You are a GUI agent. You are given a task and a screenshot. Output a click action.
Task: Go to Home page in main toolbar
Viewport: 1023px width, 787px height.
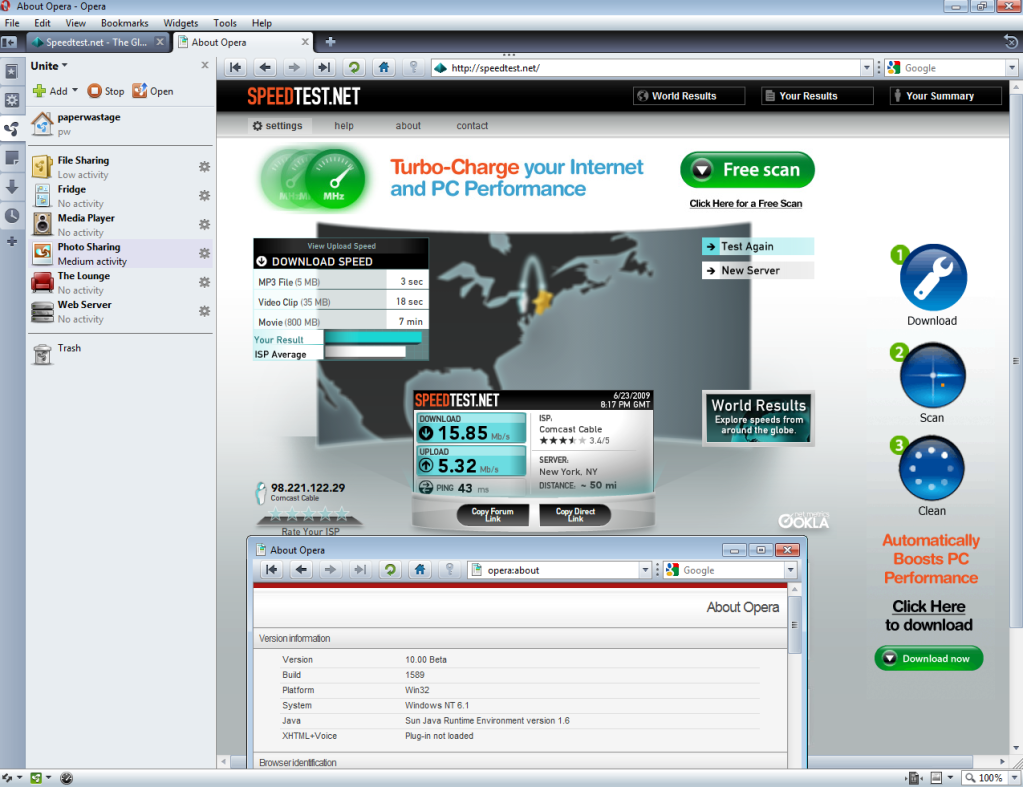pyautogui.click(x=384, y=67)
